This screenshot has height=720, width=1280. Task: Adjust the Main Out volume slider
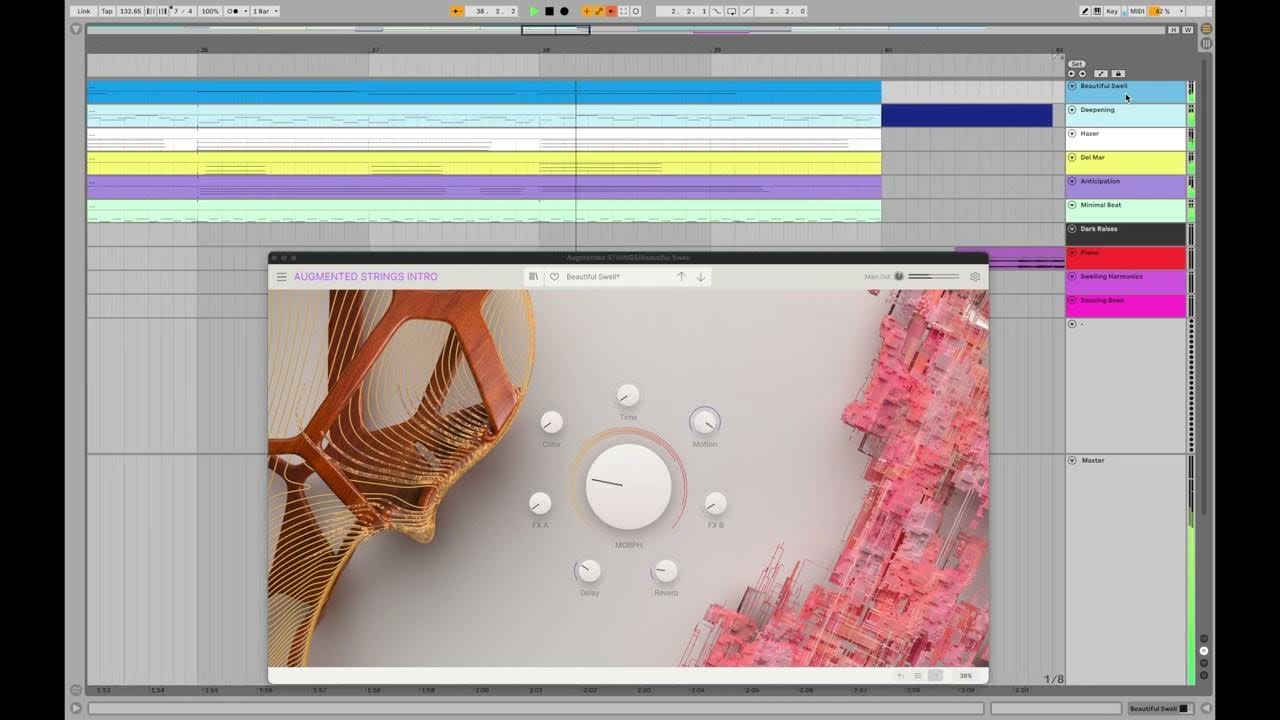(x=933, y=277)
